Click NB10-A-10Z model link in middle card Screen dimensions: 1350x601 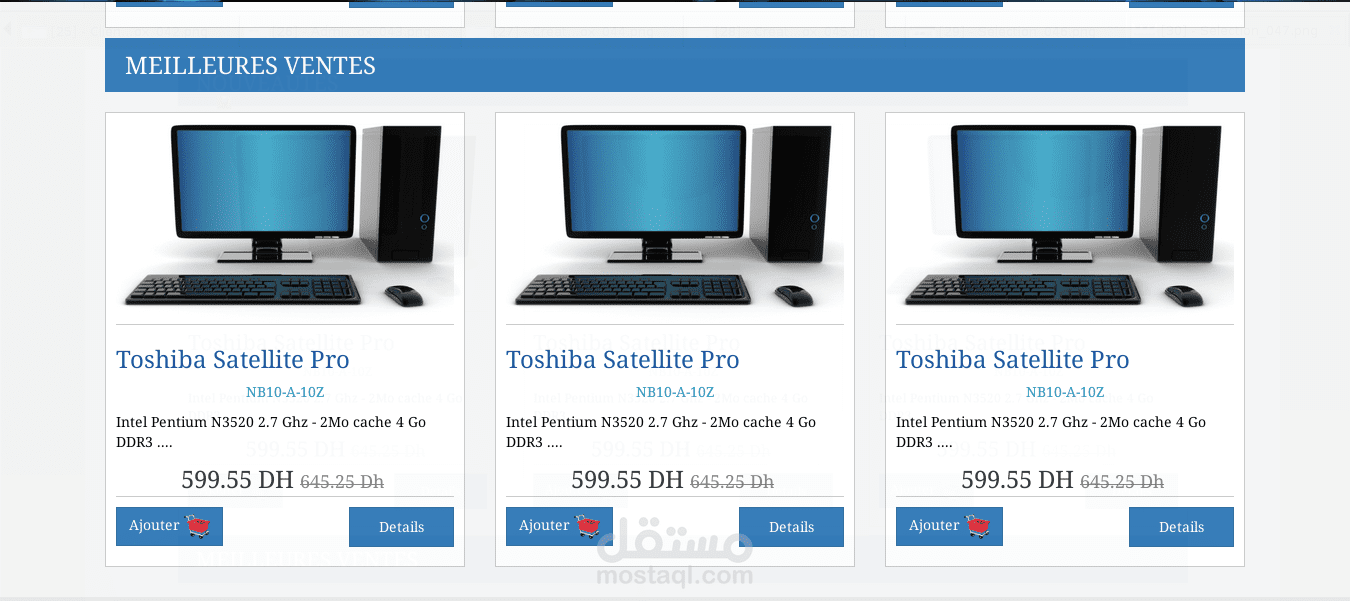pos(675,393)
